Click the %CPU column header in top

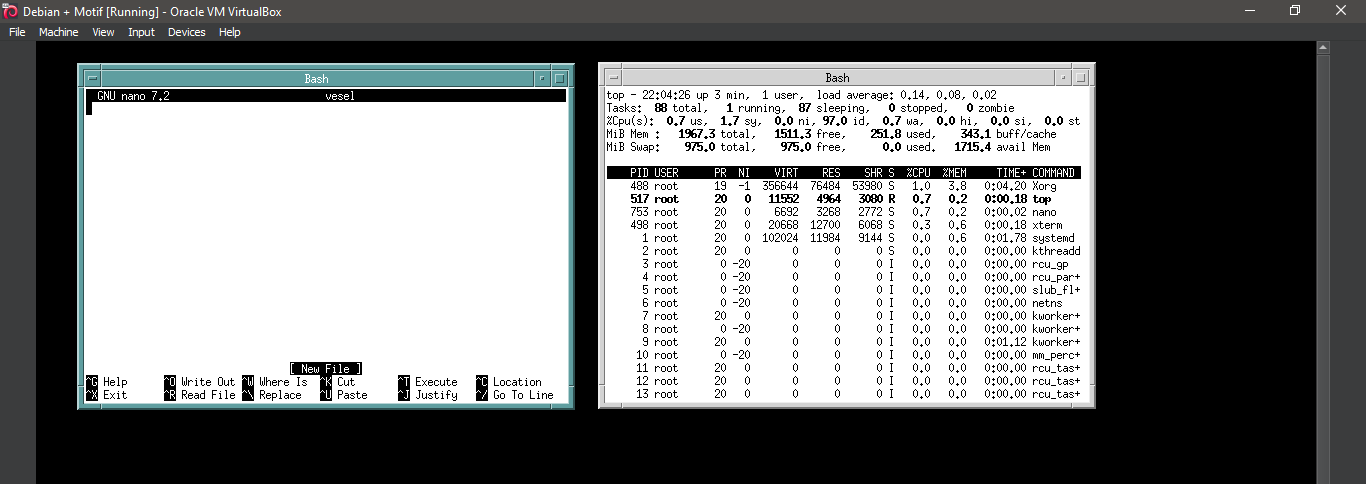[x=918, y=173]
